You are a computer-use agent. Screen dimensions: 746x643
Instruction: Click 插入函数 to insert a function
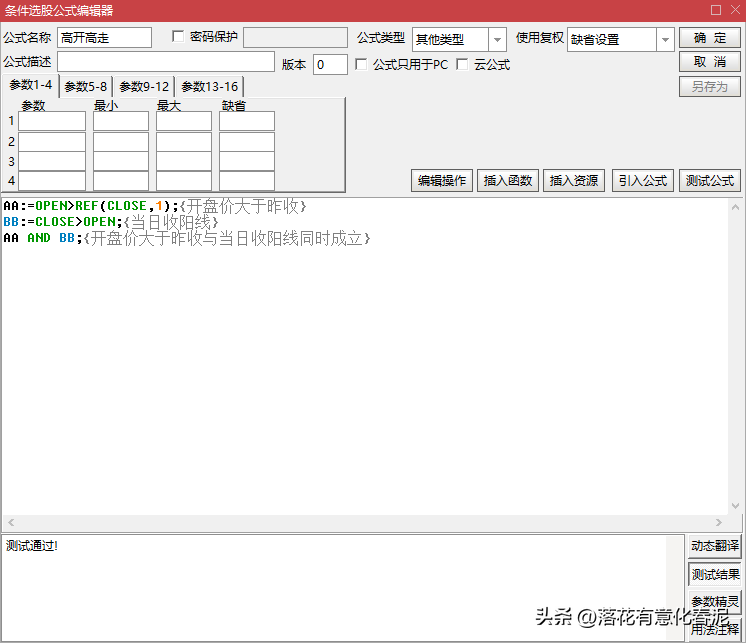coord(508,181)
